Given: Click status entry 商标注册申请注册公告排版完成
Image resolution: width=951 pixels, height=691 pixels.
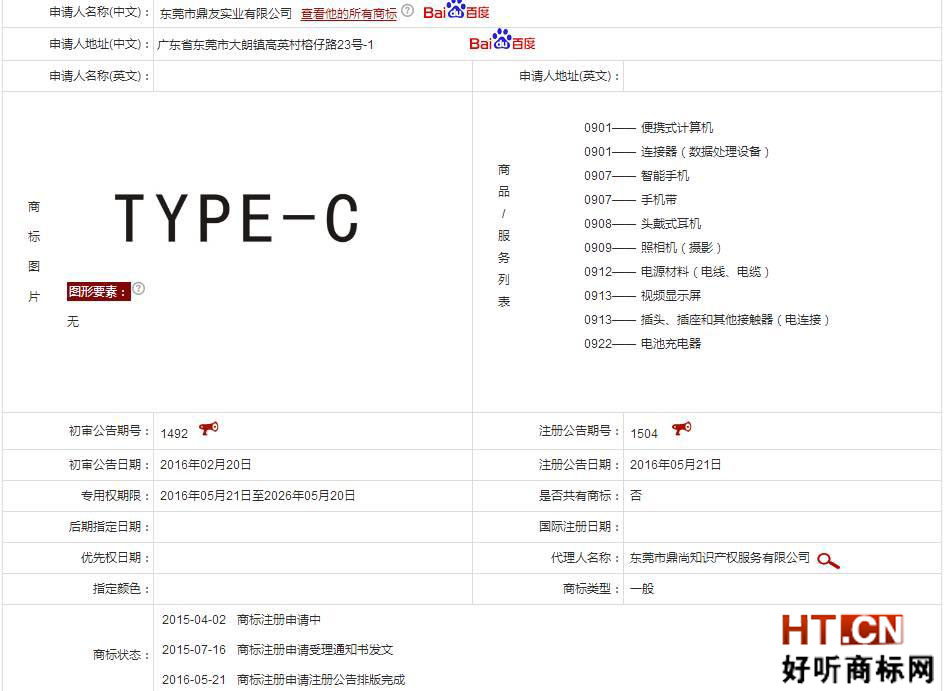Looking at the screenshot, I should pyautogui.click(x=319, y=680).
